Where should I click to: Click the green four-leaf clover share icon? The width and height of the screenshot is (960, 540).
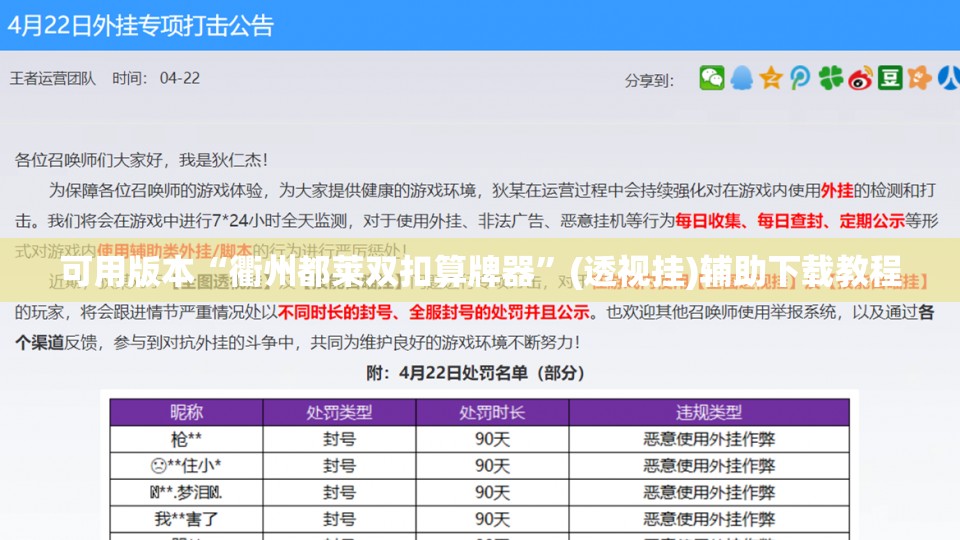830,78
